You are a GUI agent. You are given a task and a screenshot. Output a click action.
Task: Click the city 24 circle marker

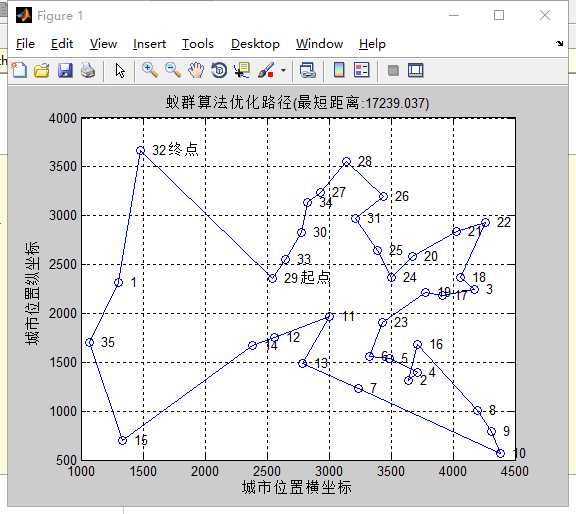pos(392,277)
